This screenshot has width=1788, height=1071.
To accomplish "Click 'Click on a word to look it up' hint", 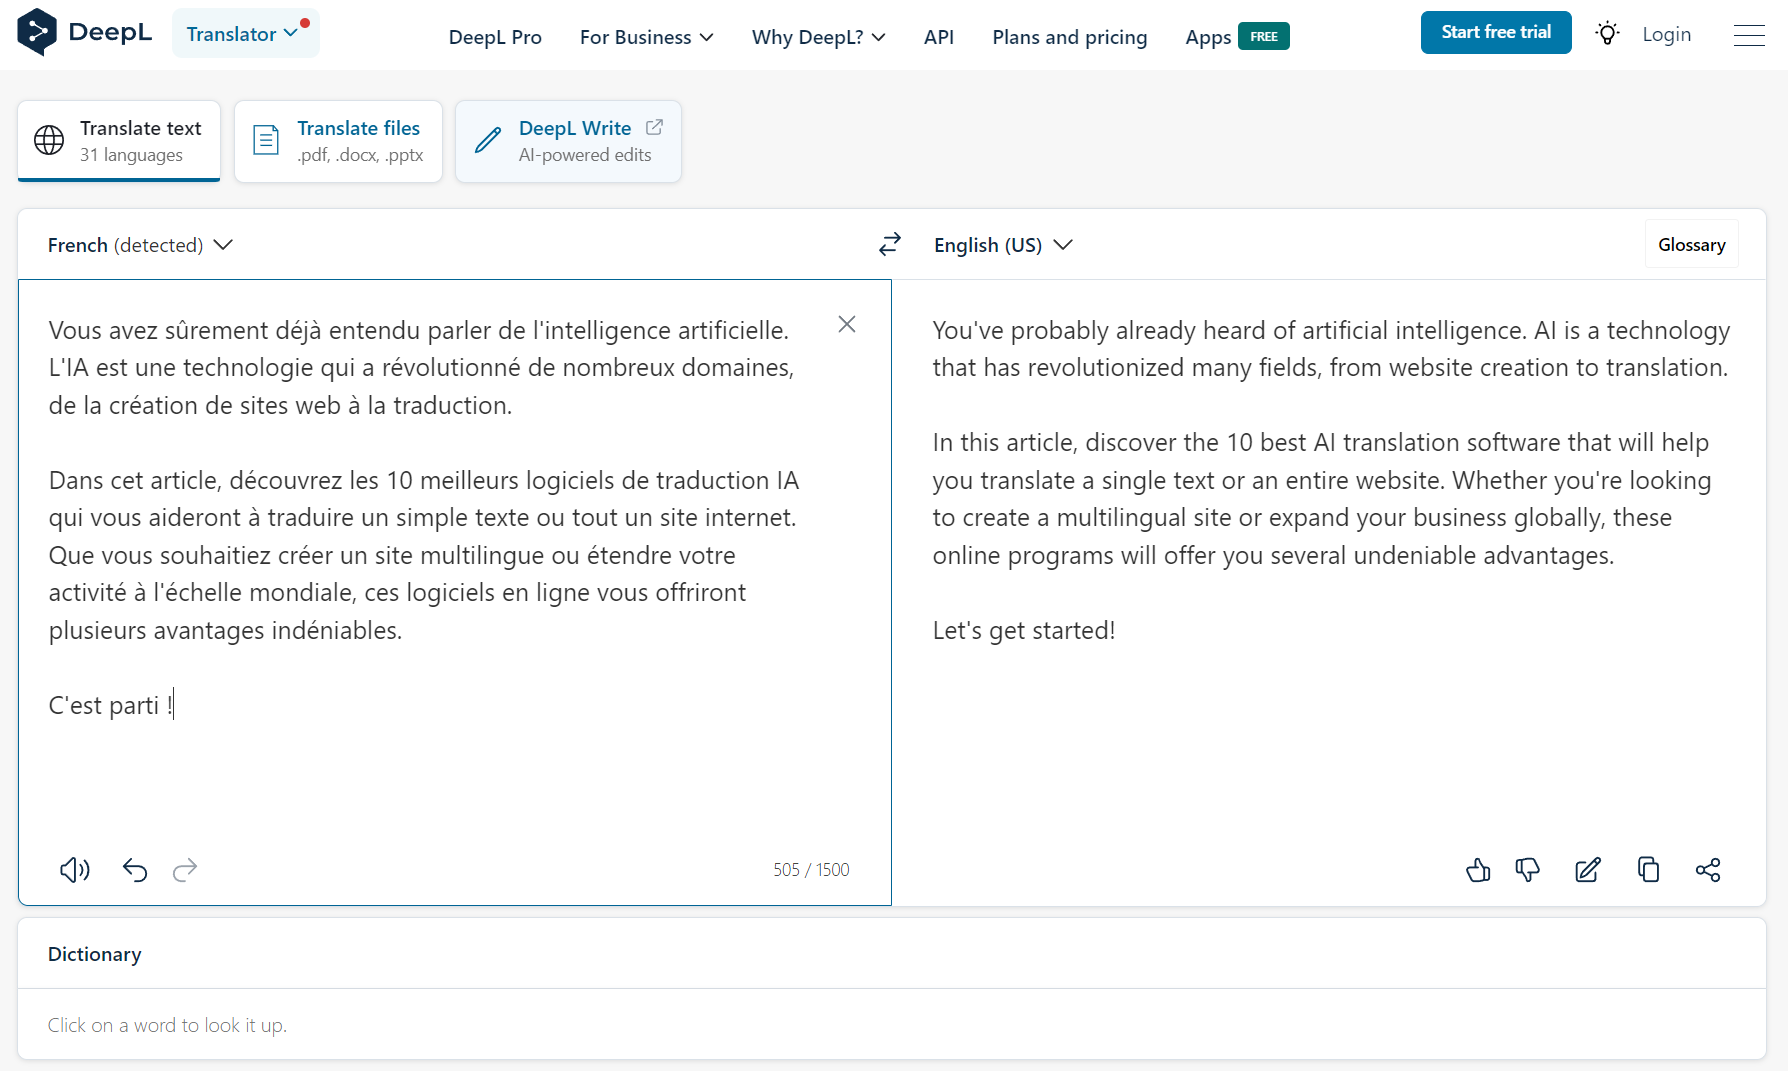I will [x=167, y=1025].
